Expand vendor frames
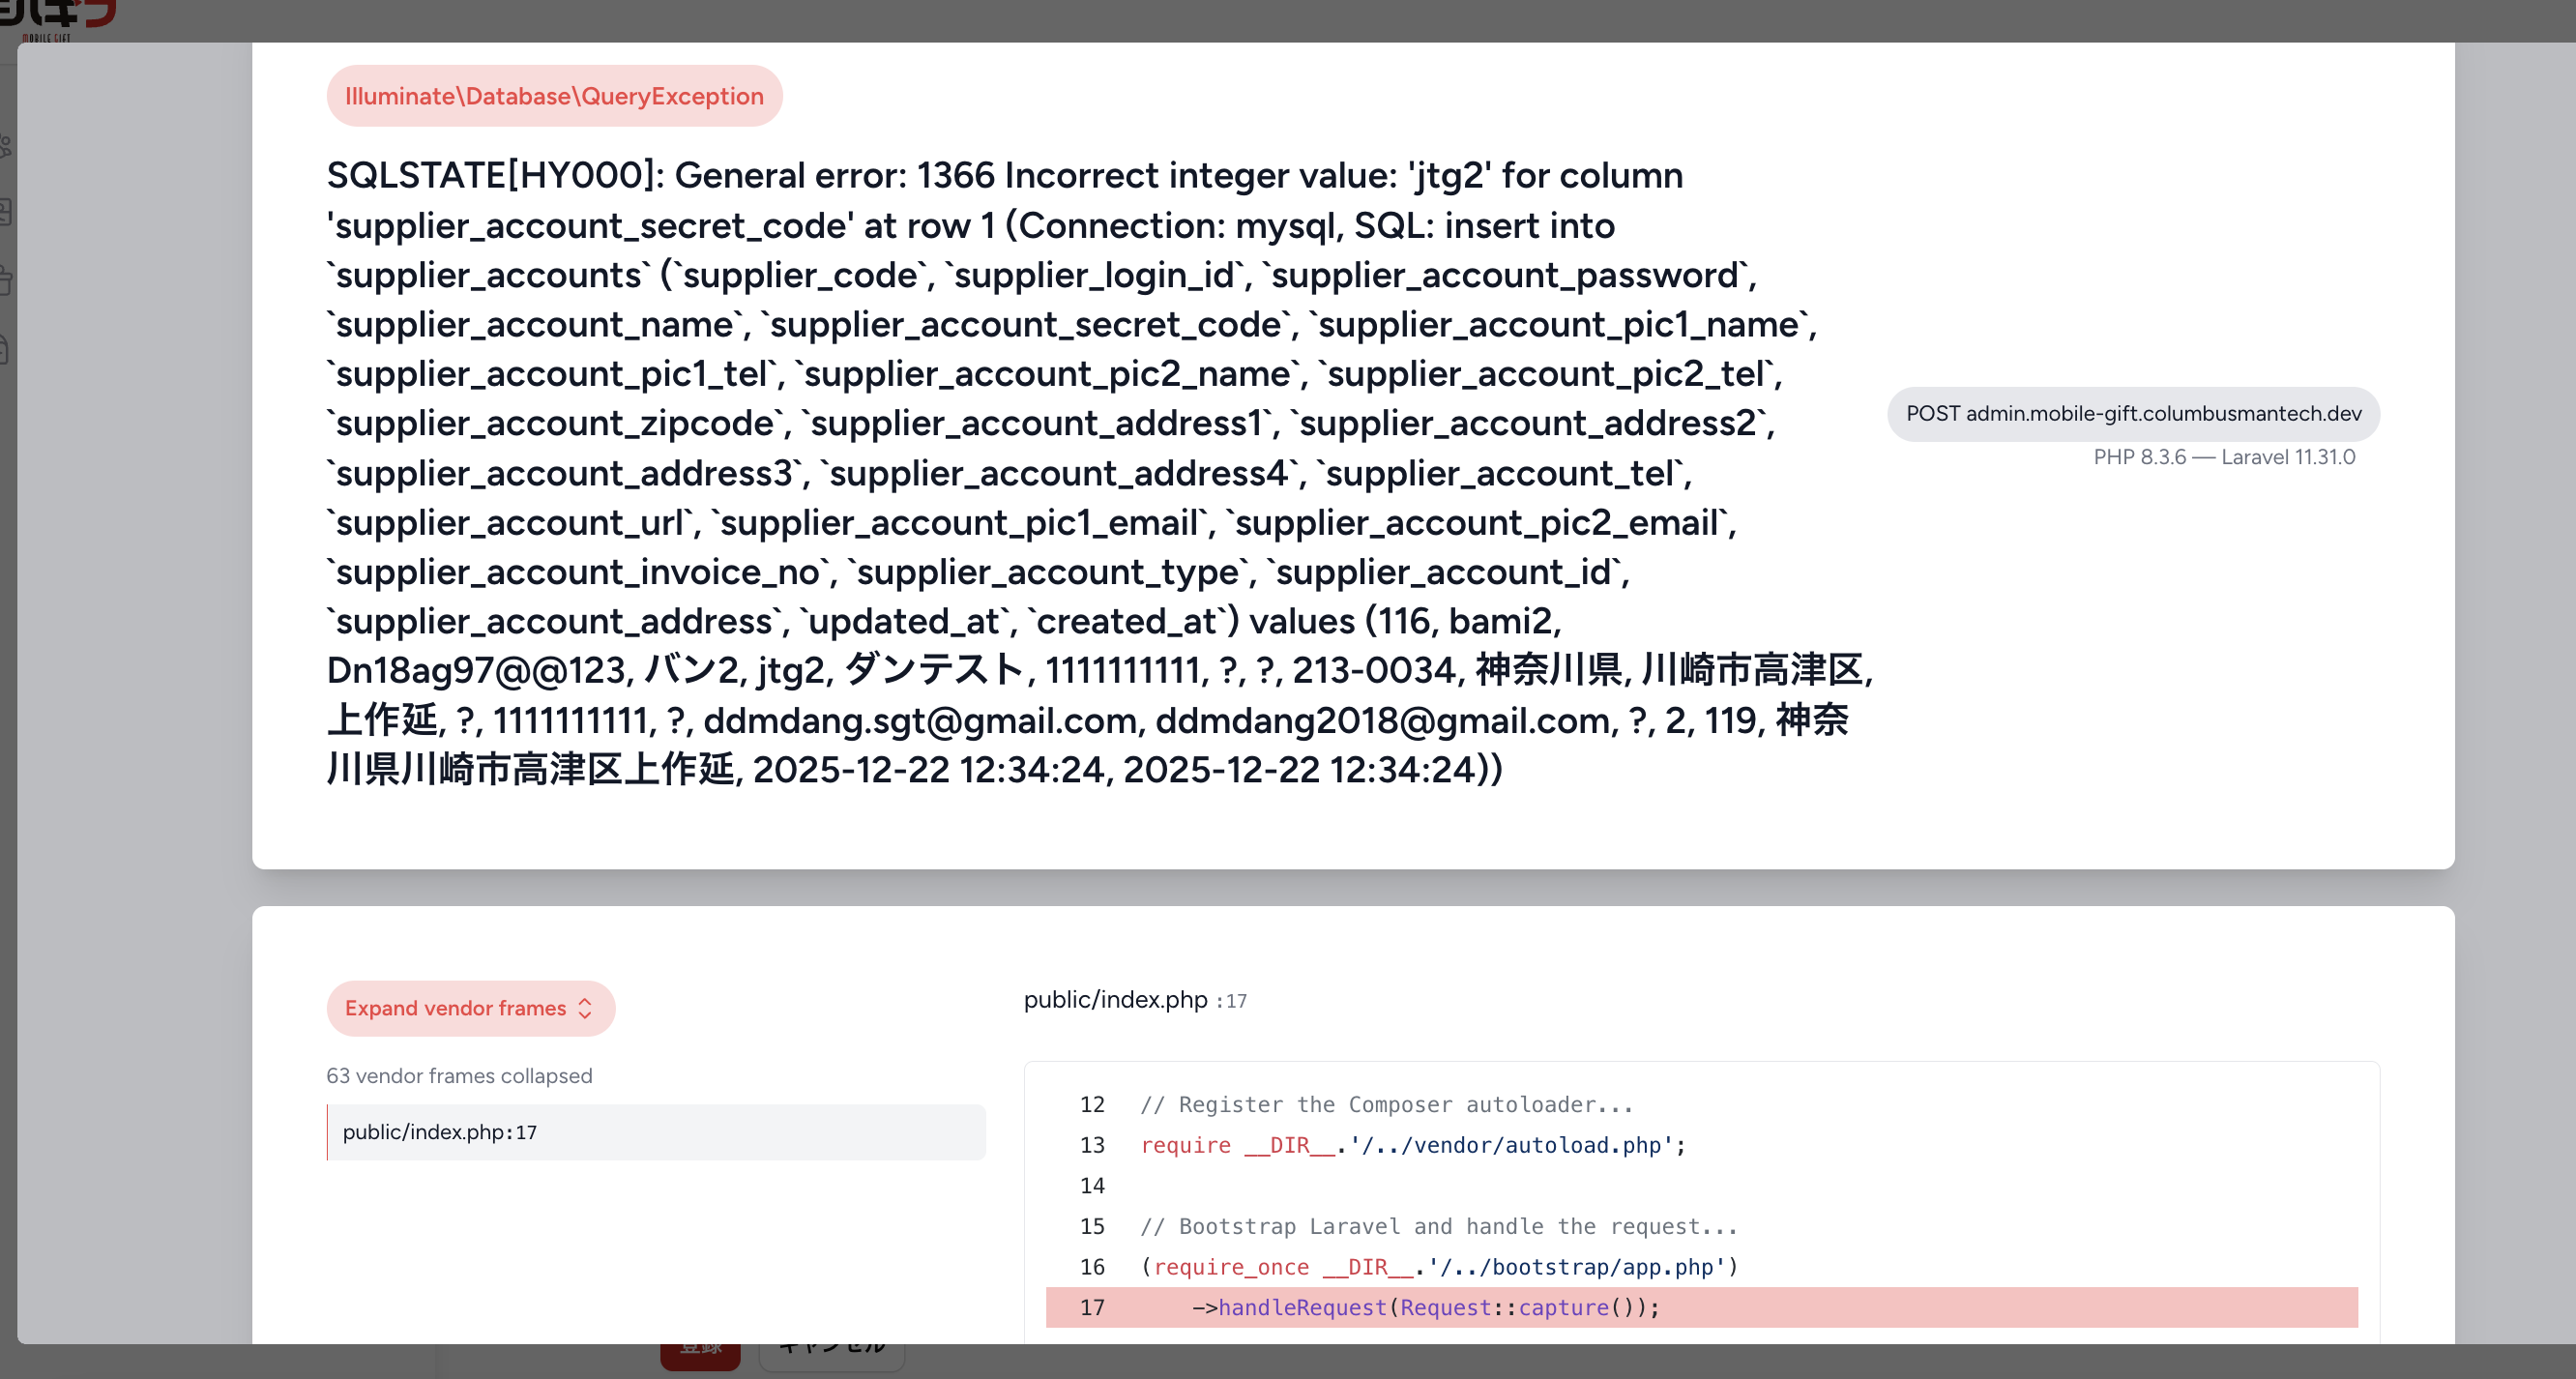Viewport: 2576px width, 1379px height. point(456,1008)
